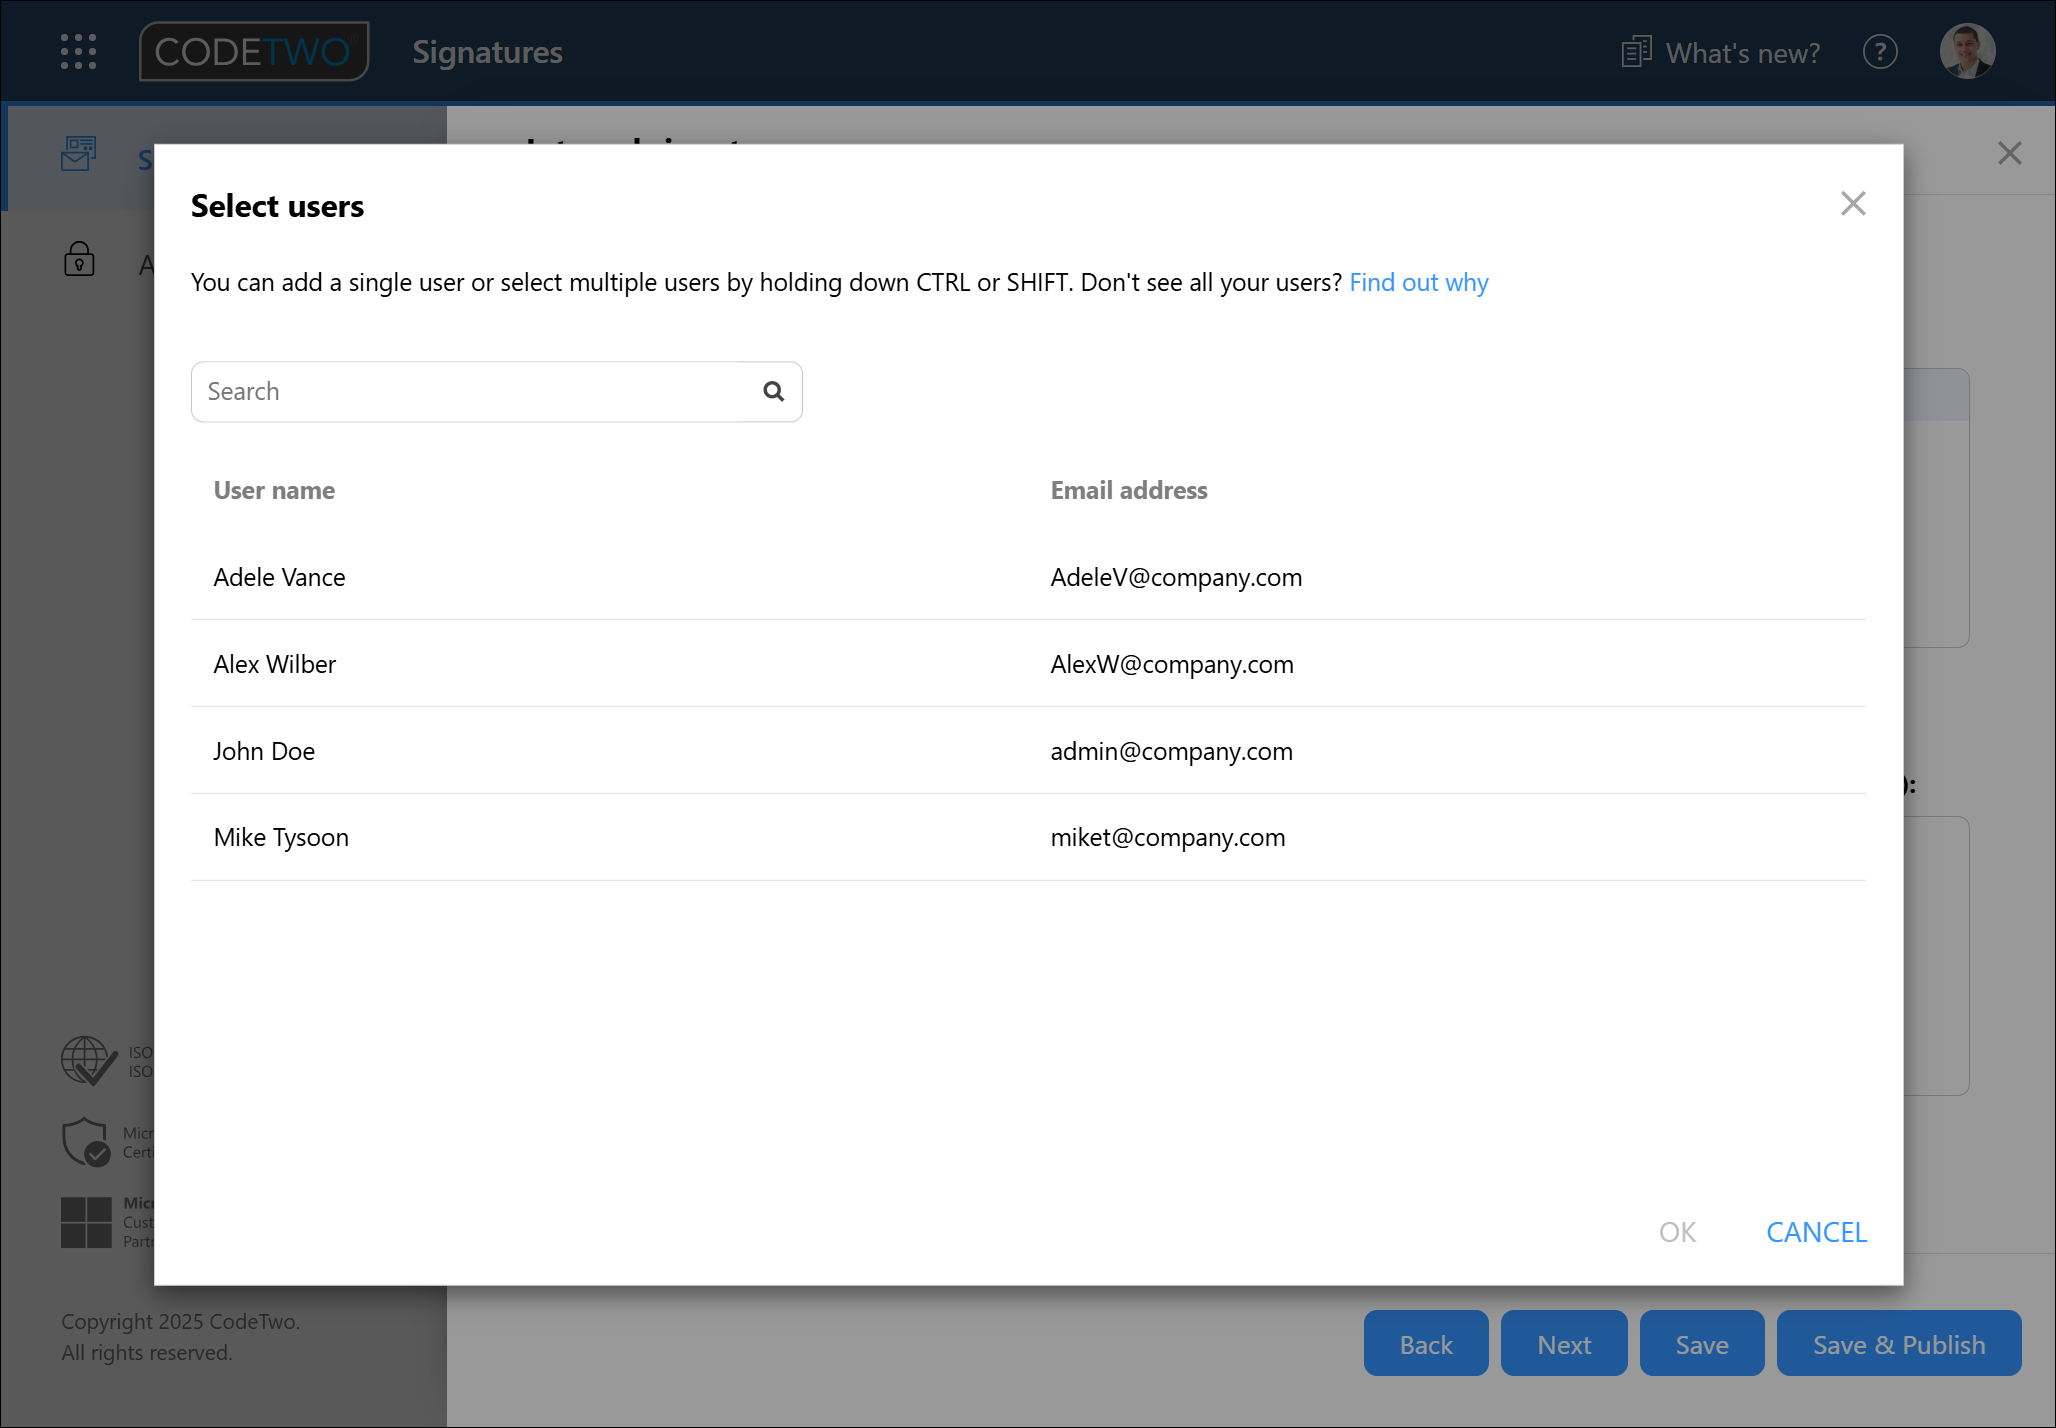The height and width of the screenshot is (1428, 2056).
Task: Click the Signatures sidebar envelope icon
Action: 78,154
